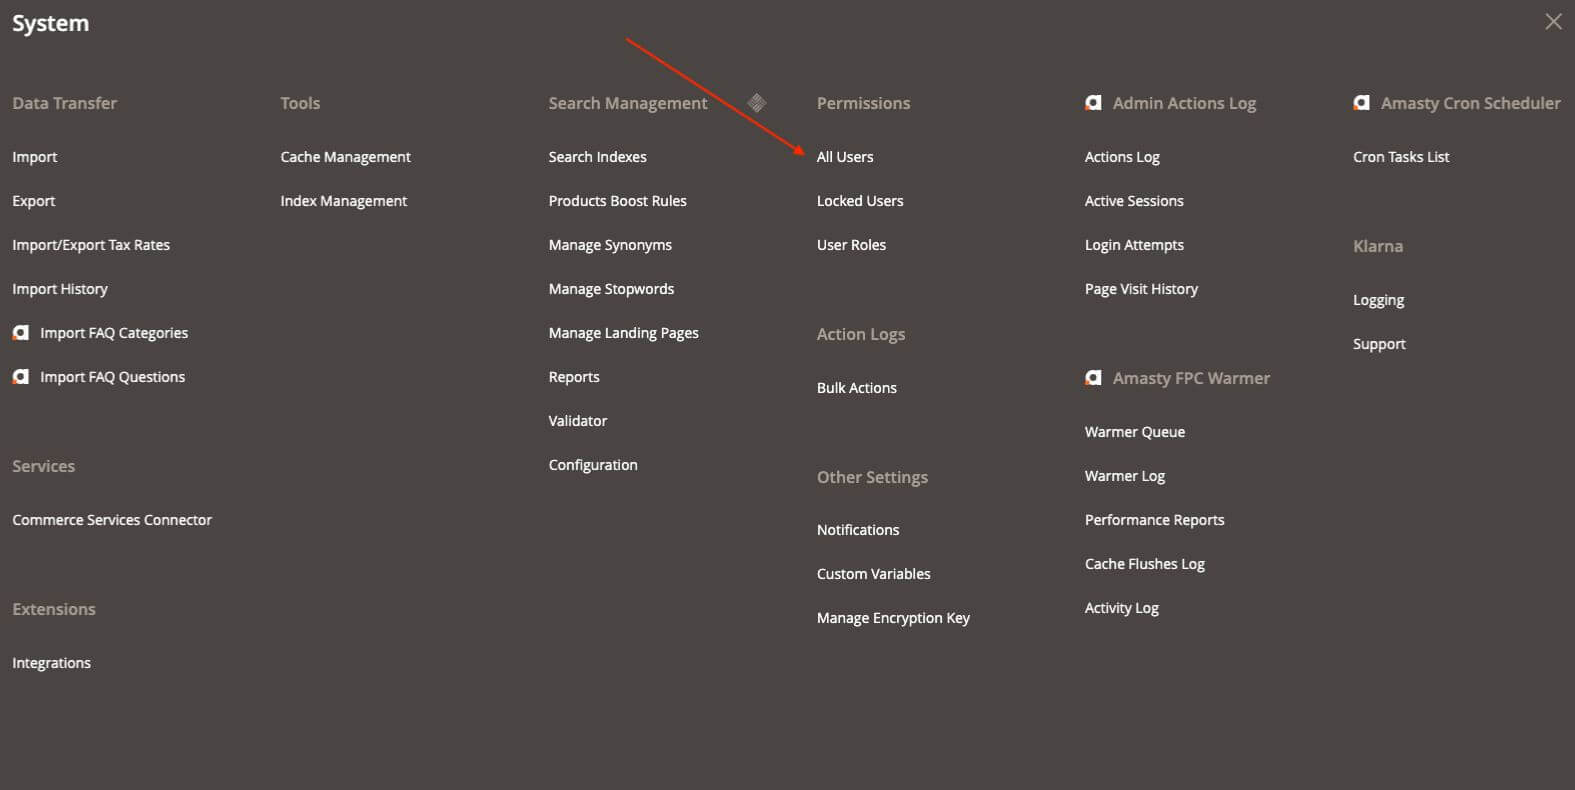The width and height of the screenshot is (1575, 790).
Task: Go to Import/Export Tax Rates
Action: (x=91, y=245)
